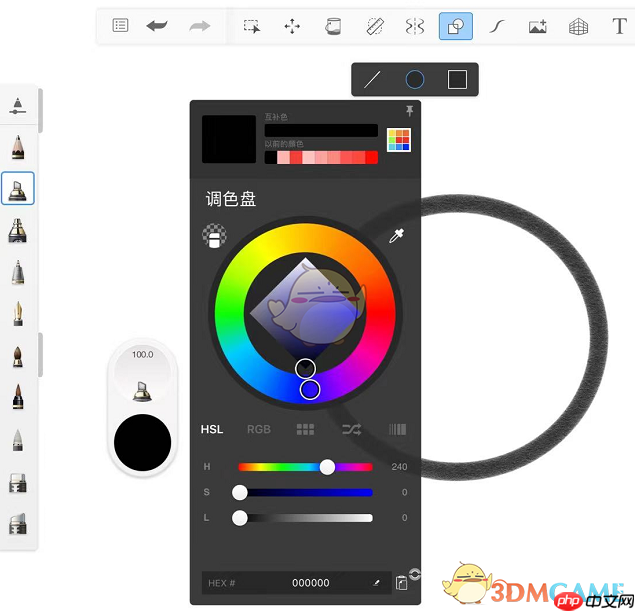The height and width of the screenshot is (611, 635).
Task: Click the hue ring blue handle
Action: tap(310, 390)
